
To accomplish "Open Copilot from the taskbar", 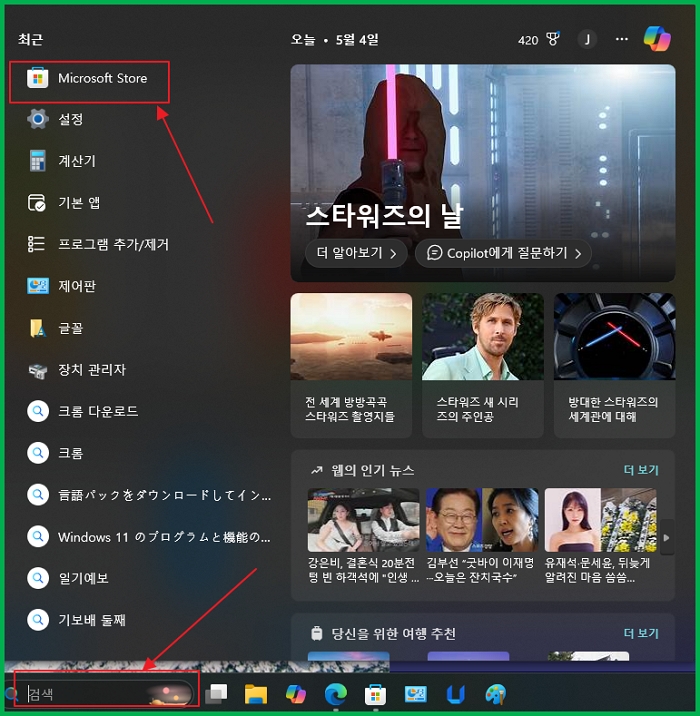I will tap(295, 694).
